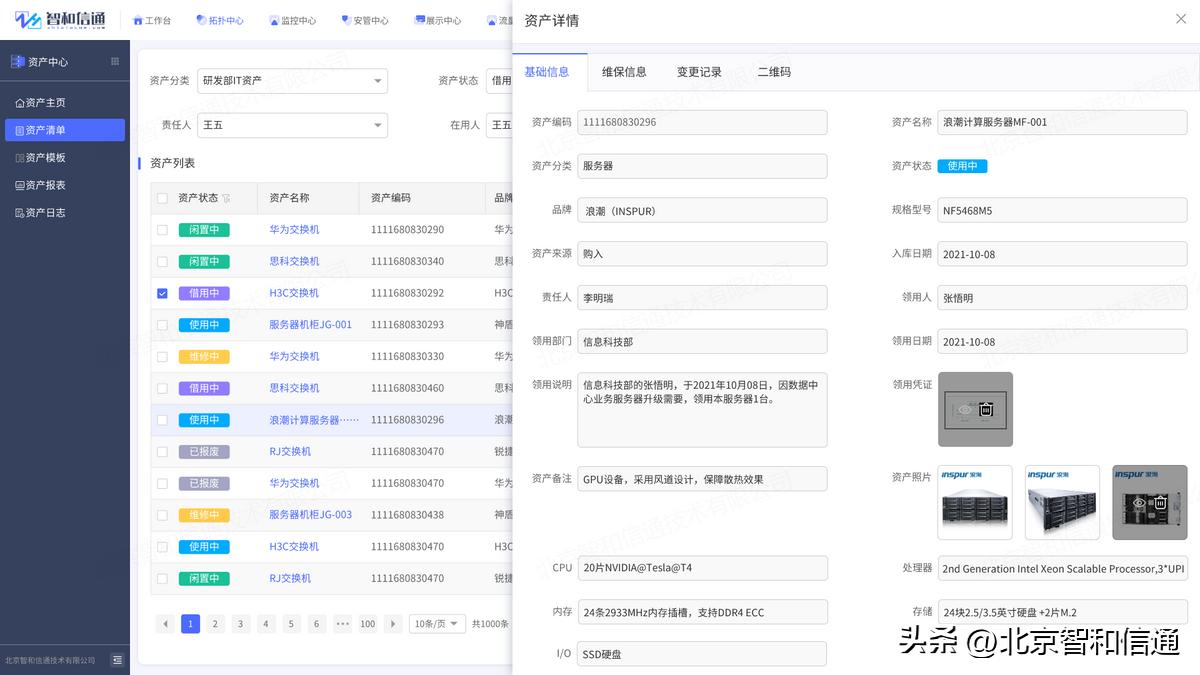
Task: Go to page 2 of results
Action: pyautogui.click(x=215, y=623)
